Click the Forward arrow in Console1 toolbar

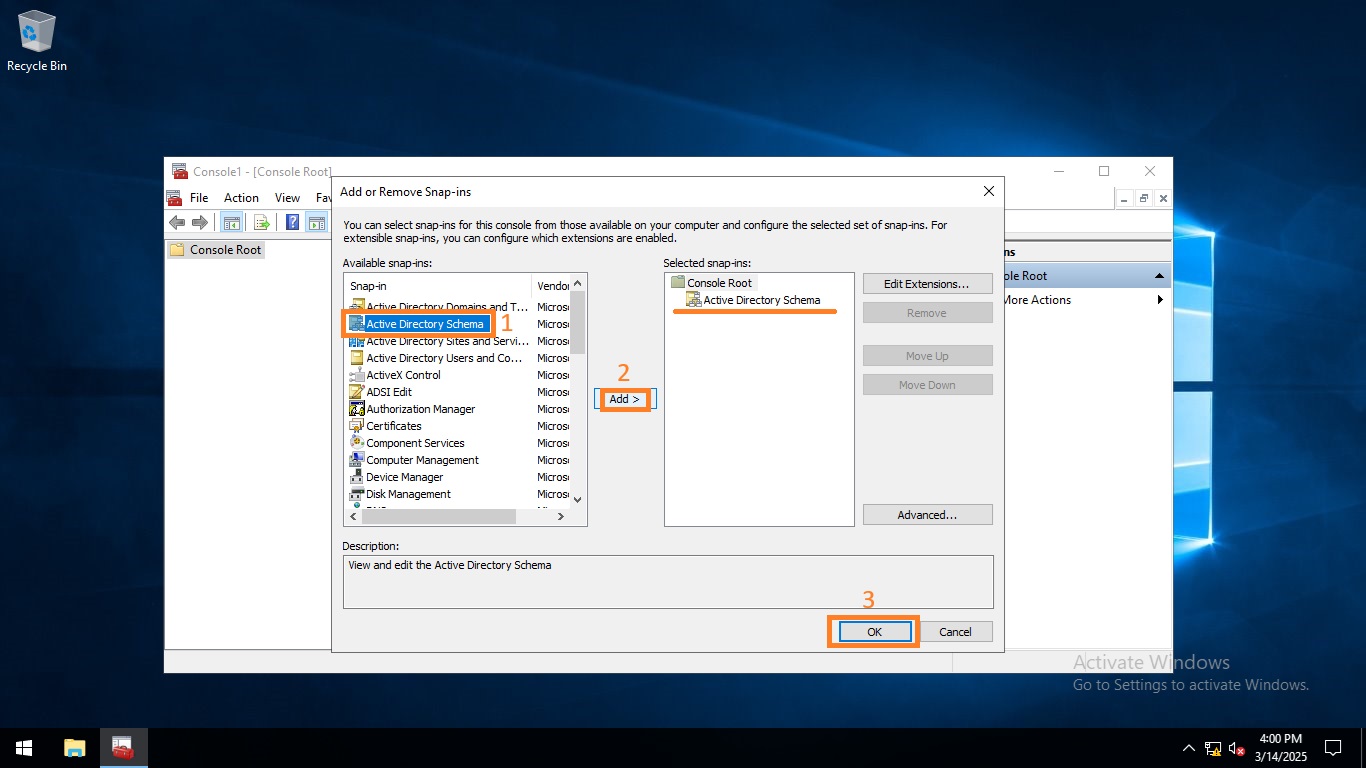tap(200, 223)
